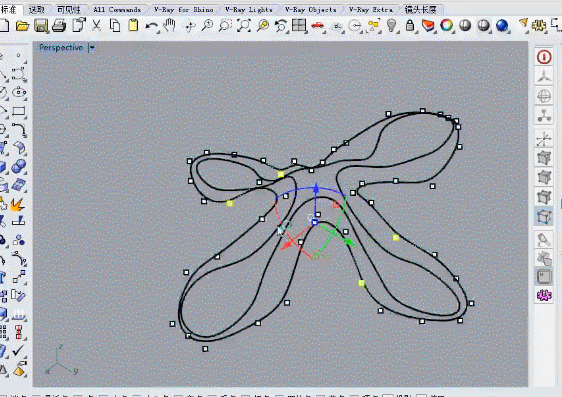Click the Explode tool icon
This screenshot has height=397, width=562.
[17, 204]
